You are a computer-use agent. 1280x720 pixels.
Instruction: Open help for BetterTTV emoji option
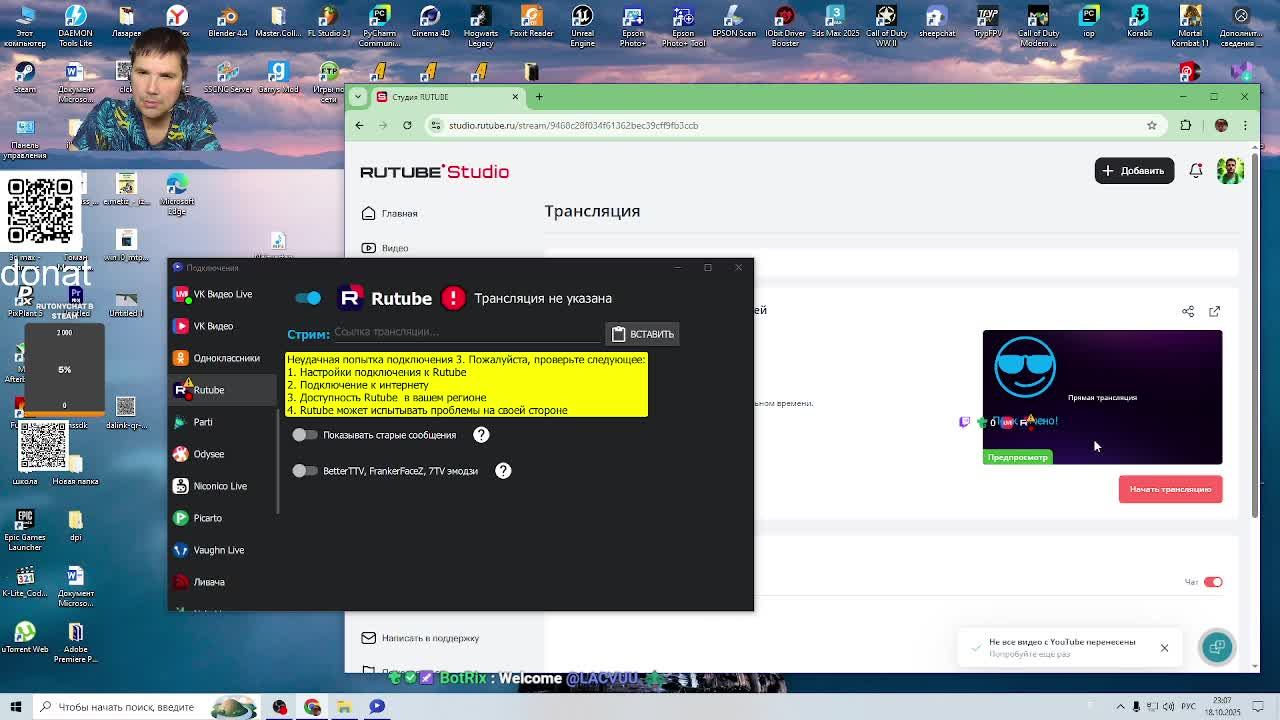[x=503, y=471]
